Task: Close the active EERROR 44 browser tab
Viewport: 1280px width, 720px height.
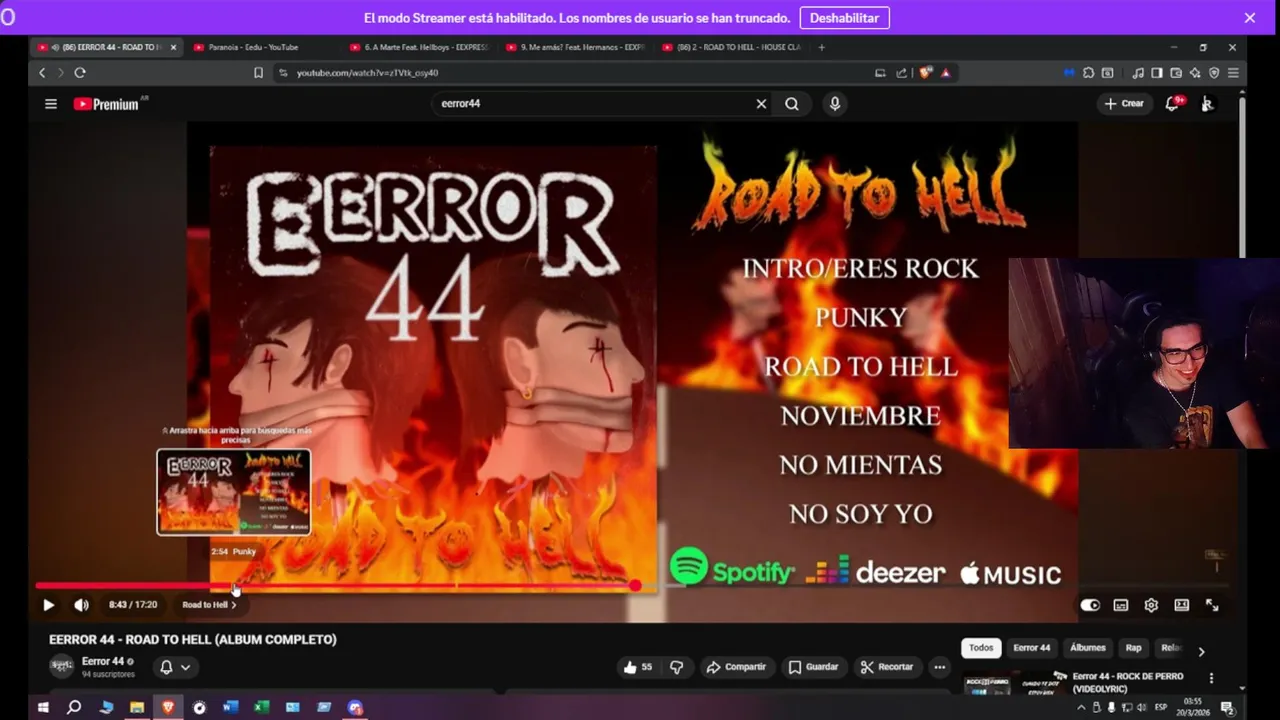Action: click(x=173, y=47)
